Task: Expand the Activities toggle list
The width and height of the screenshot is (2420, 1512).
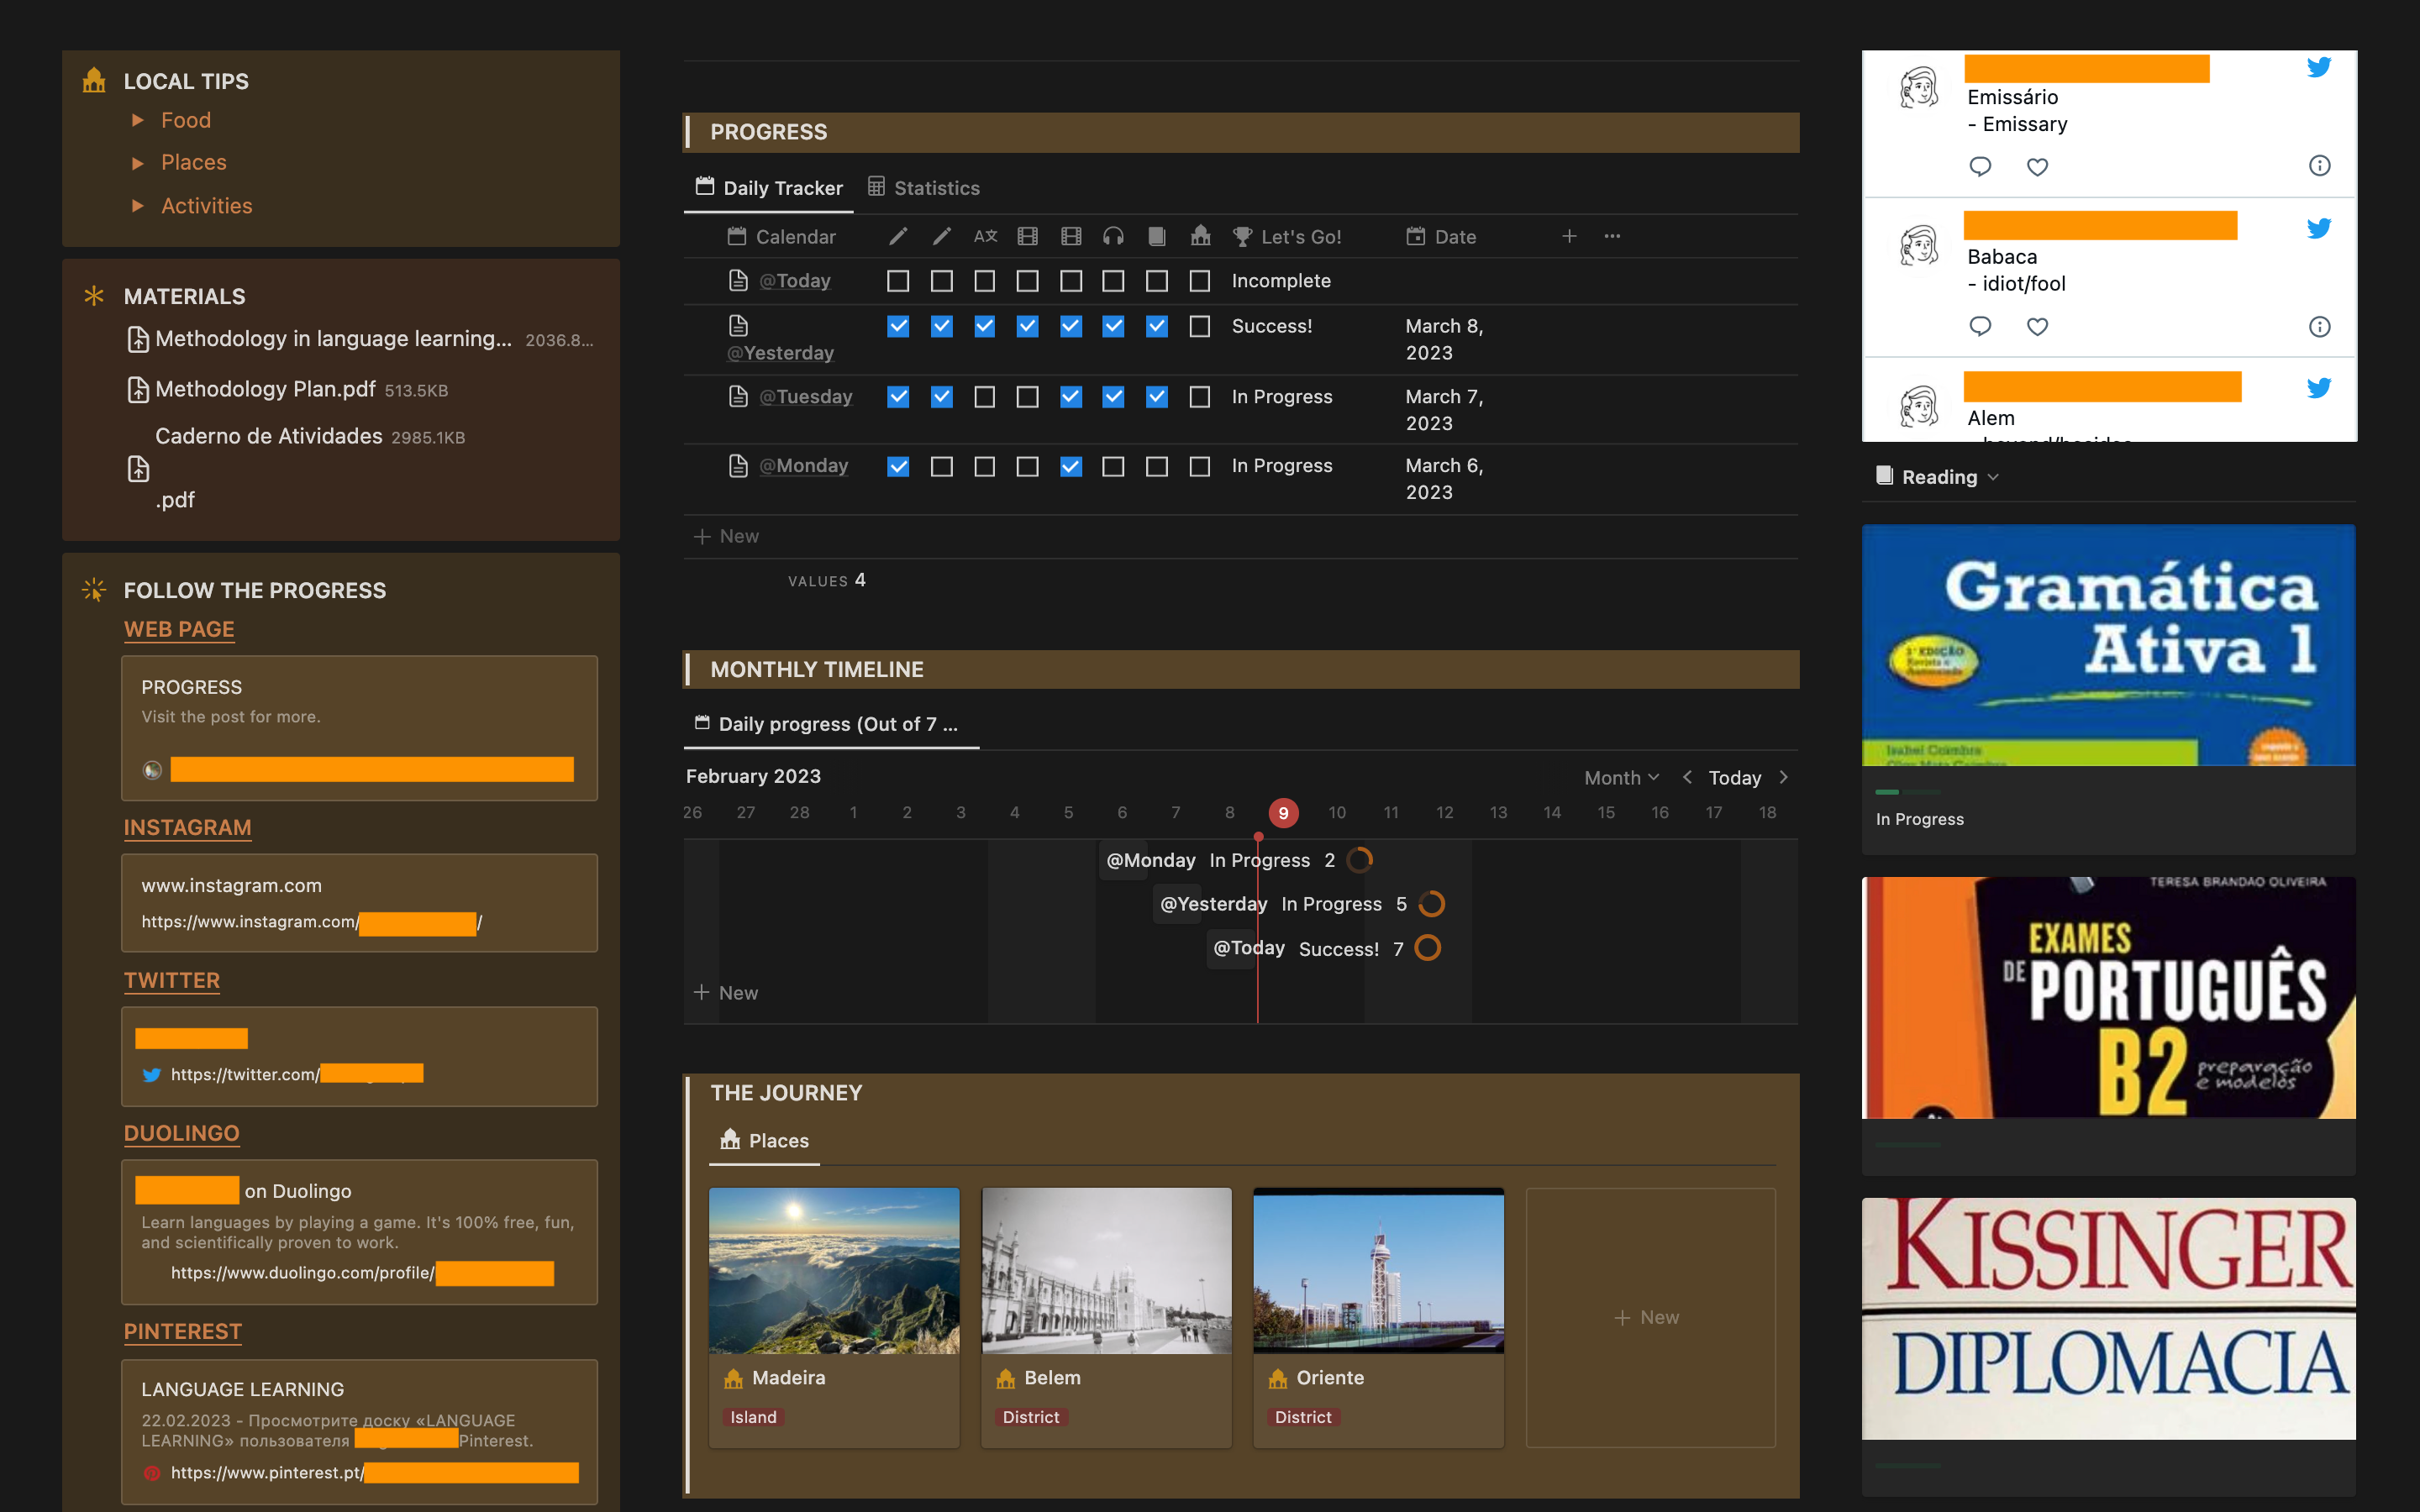Action: [138, 205]
